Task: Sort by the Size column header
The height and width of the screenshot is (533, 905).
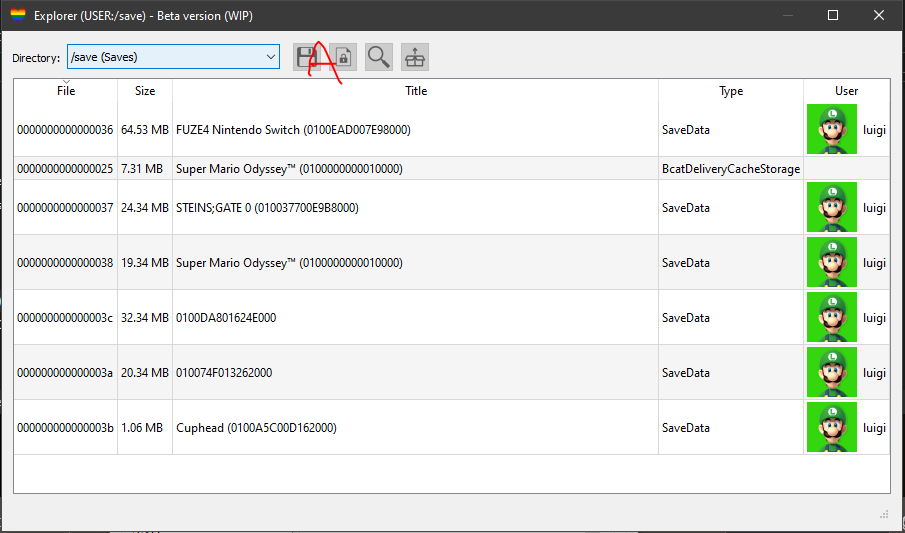Action: (145, 91)
